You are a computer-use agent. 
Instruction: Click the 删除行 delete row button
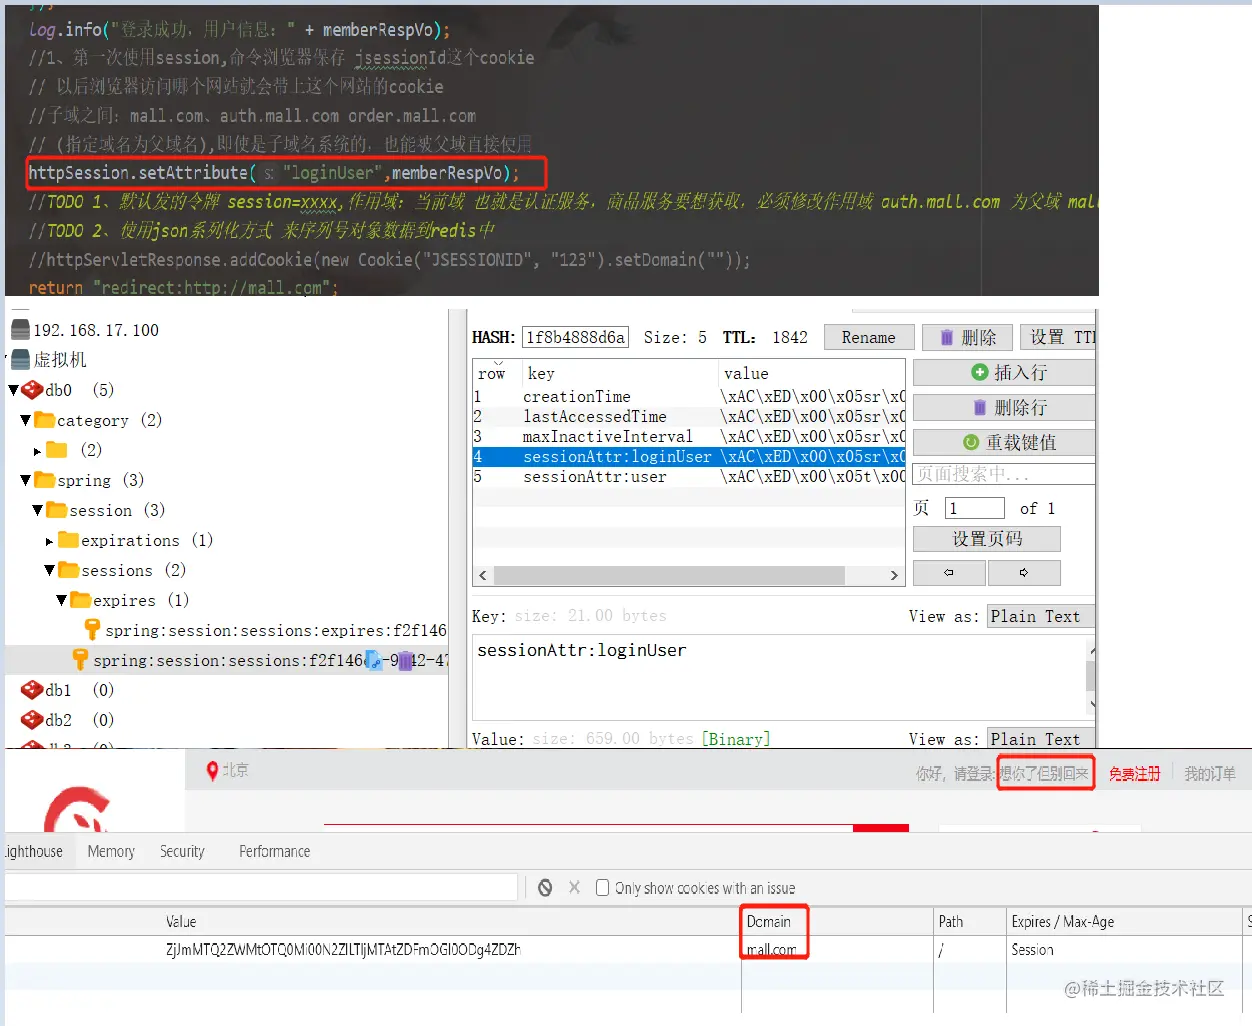coord(1004,407)
